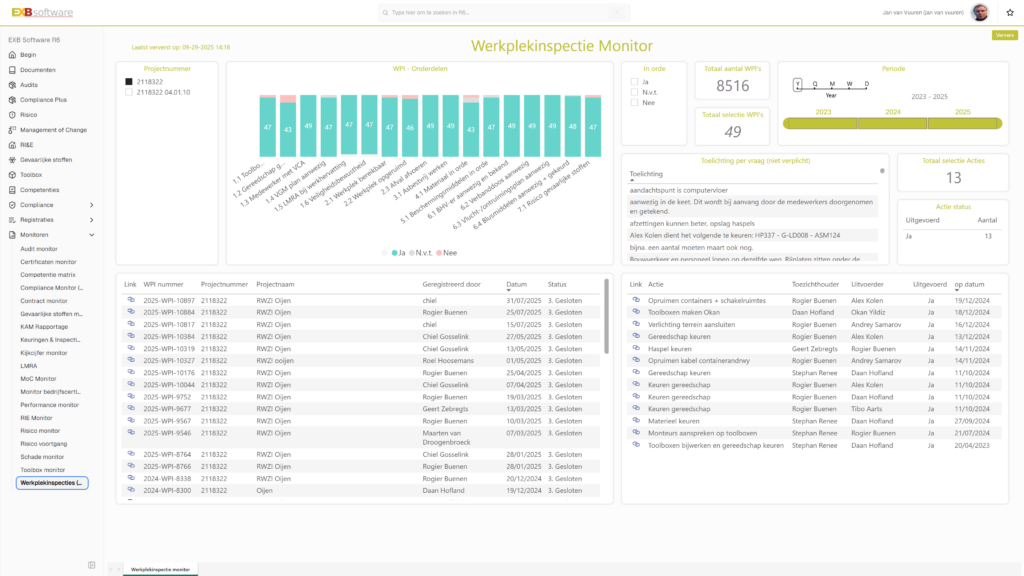Collapse the Monitoren section
Viewport: 1024px width, 576px height.
(x=92, y=235)
